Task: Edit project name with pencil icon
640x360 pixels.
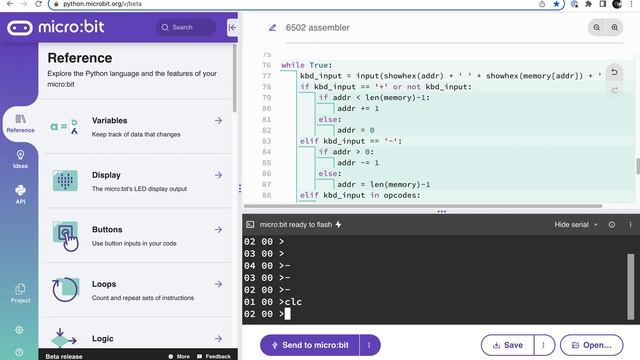Action: [x=272, y=28]
